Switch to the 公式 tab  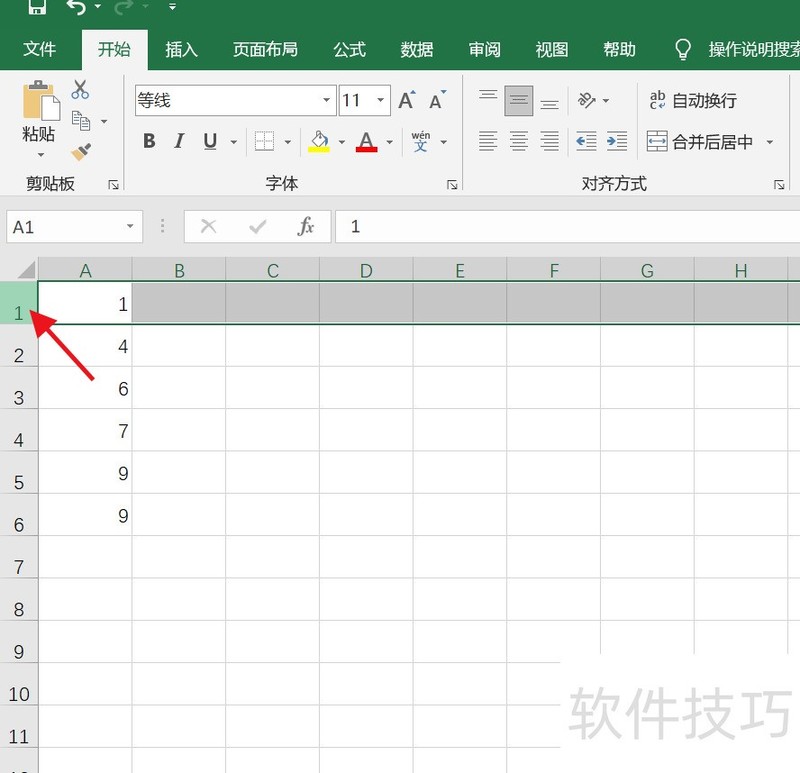(x=349, y=49)
